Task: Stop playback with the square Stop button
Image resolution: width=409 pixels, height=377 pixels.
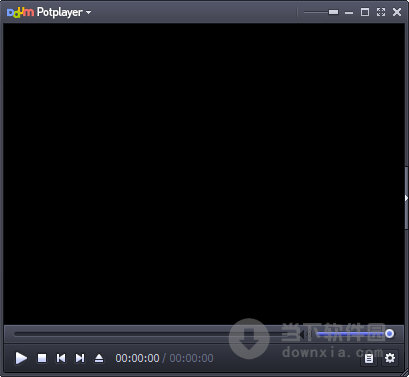Action: point(42,358)
